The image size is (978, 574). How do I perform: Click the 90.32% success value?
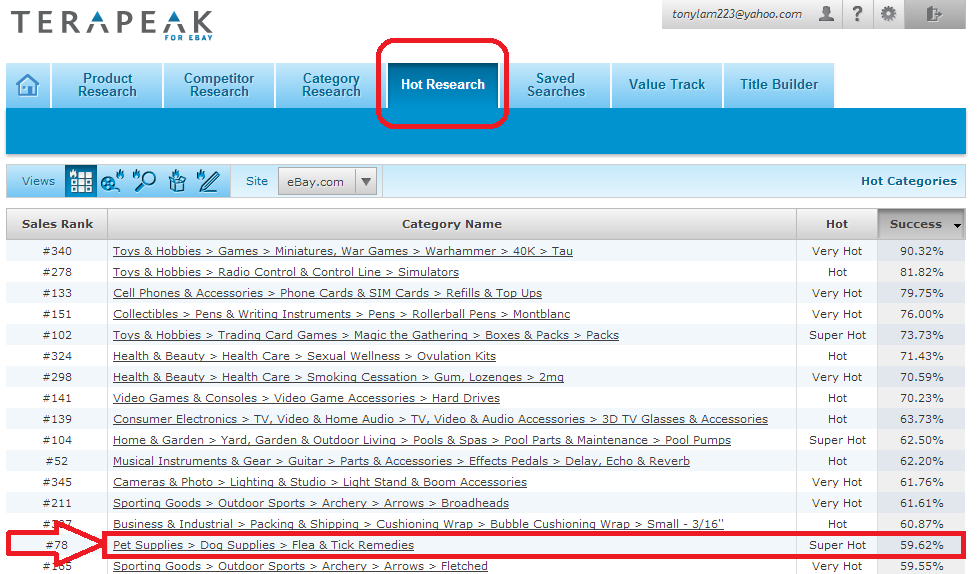tap(921, 251)
